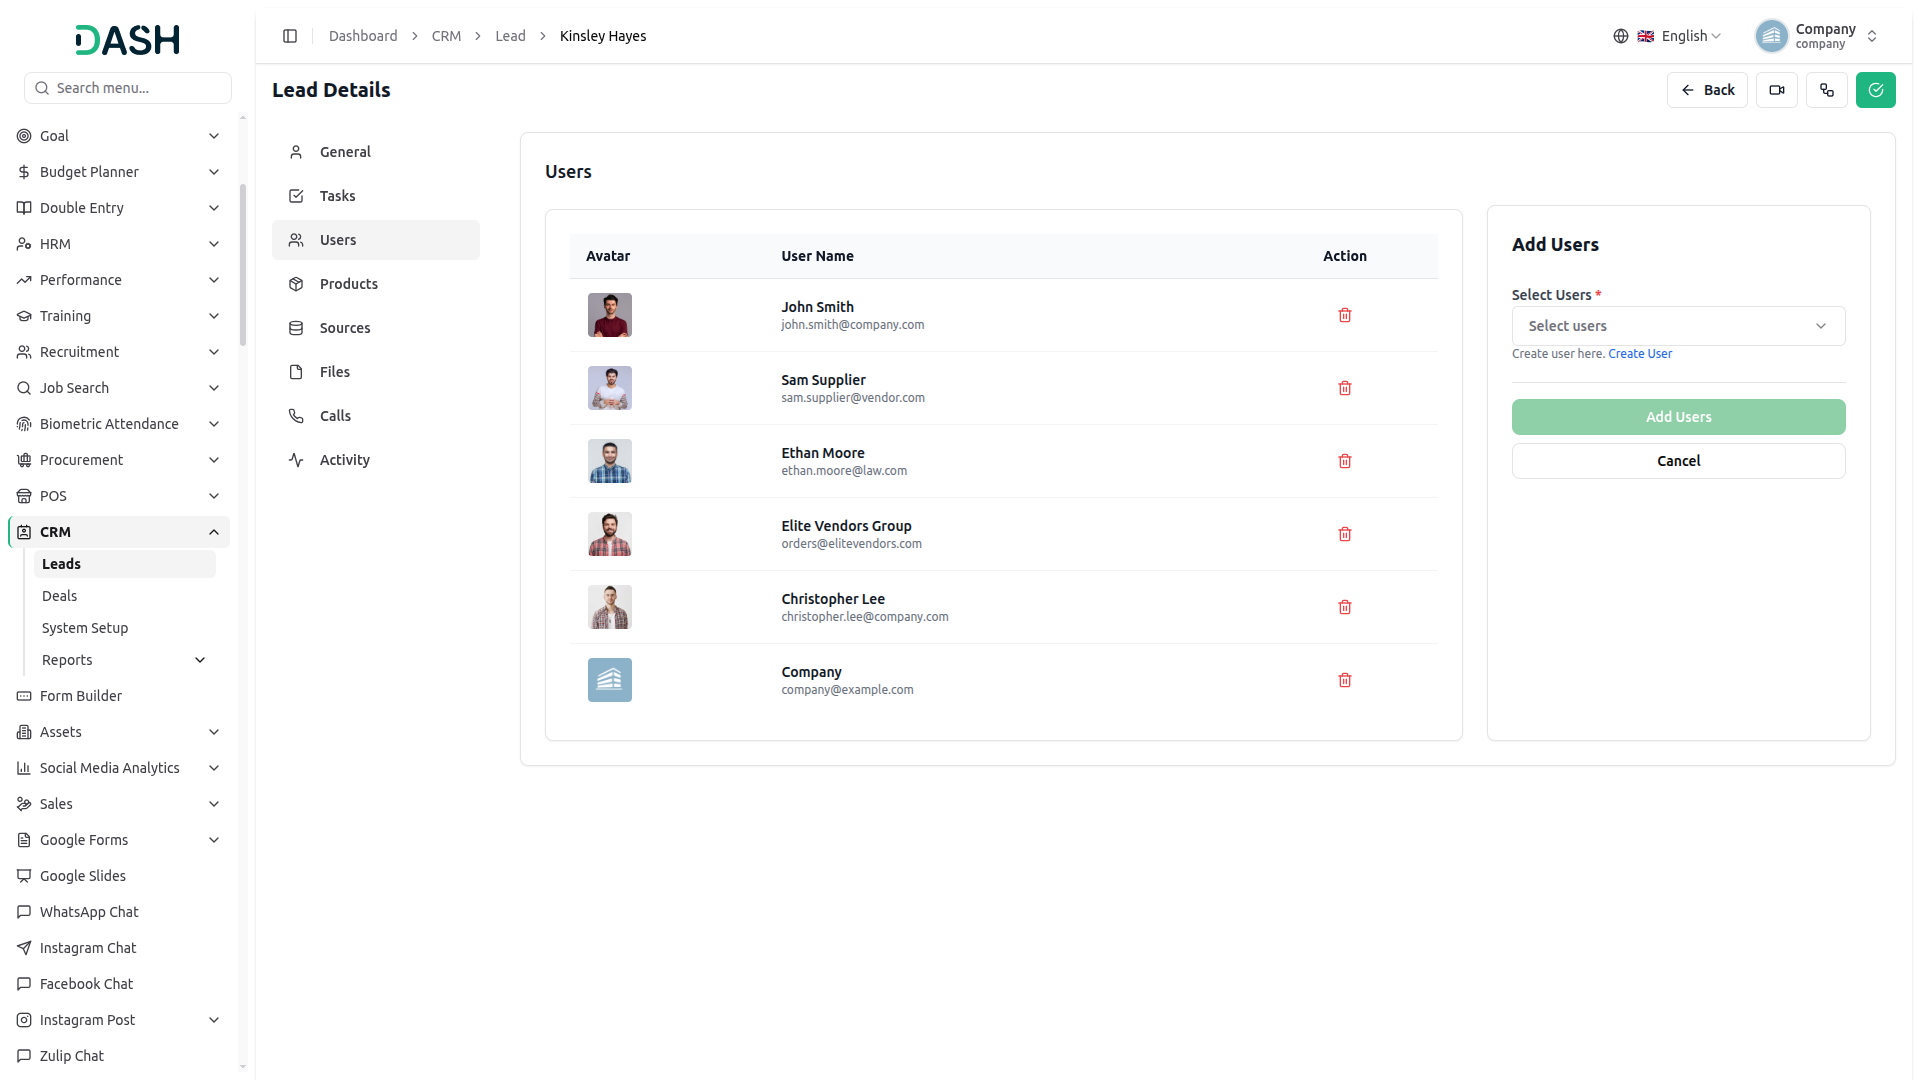Click the Form Builder sidebar icon
Image resolution: width=1920 pixels, height=1080 pixels.
24,696
